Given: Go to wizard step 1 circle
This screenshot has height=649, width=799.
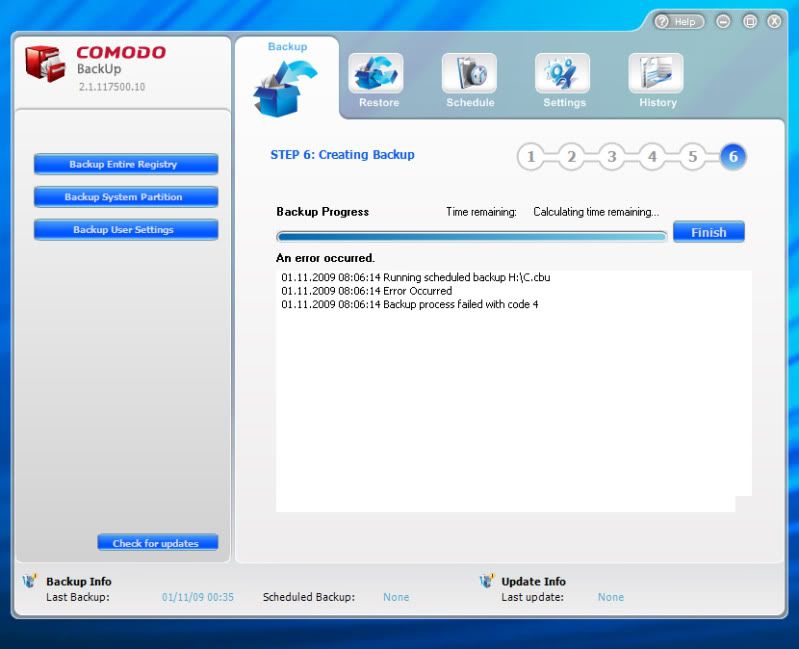Looking at the screenshot, I should coord(531,156).
